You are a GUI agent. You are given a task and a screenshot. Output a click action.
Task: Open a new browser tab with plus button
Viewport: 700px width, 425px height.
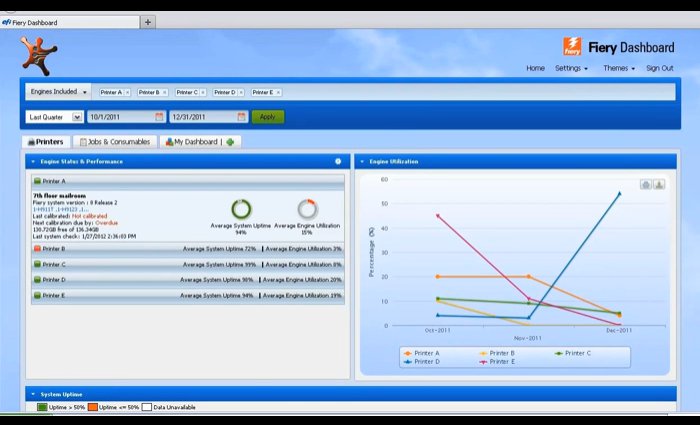[x=148, y=22]
